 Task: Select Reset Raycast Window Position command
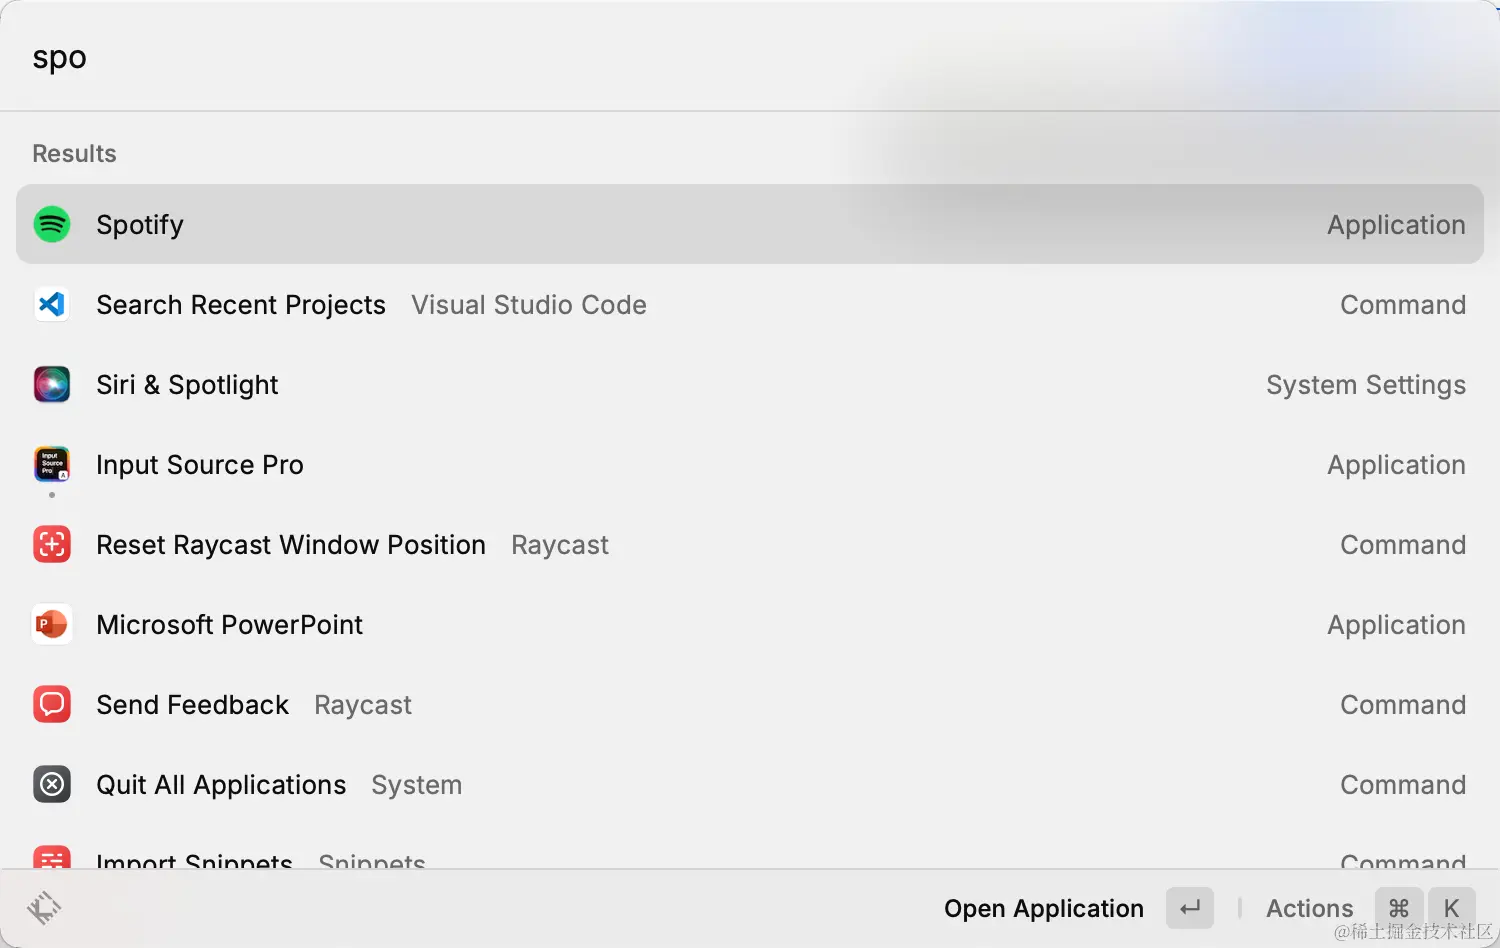pyautogui.click(x=750, y=544)
